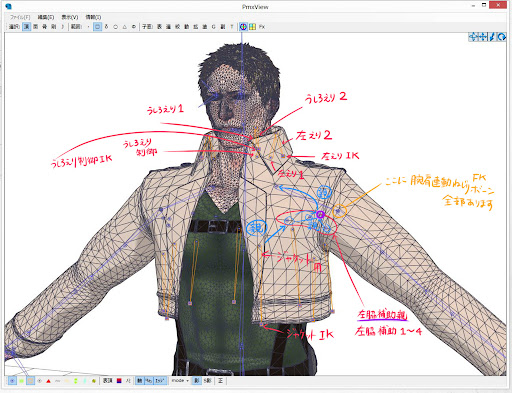Click the purple circled bone in viewport
512x393 pixels.
tap(320, 214)
